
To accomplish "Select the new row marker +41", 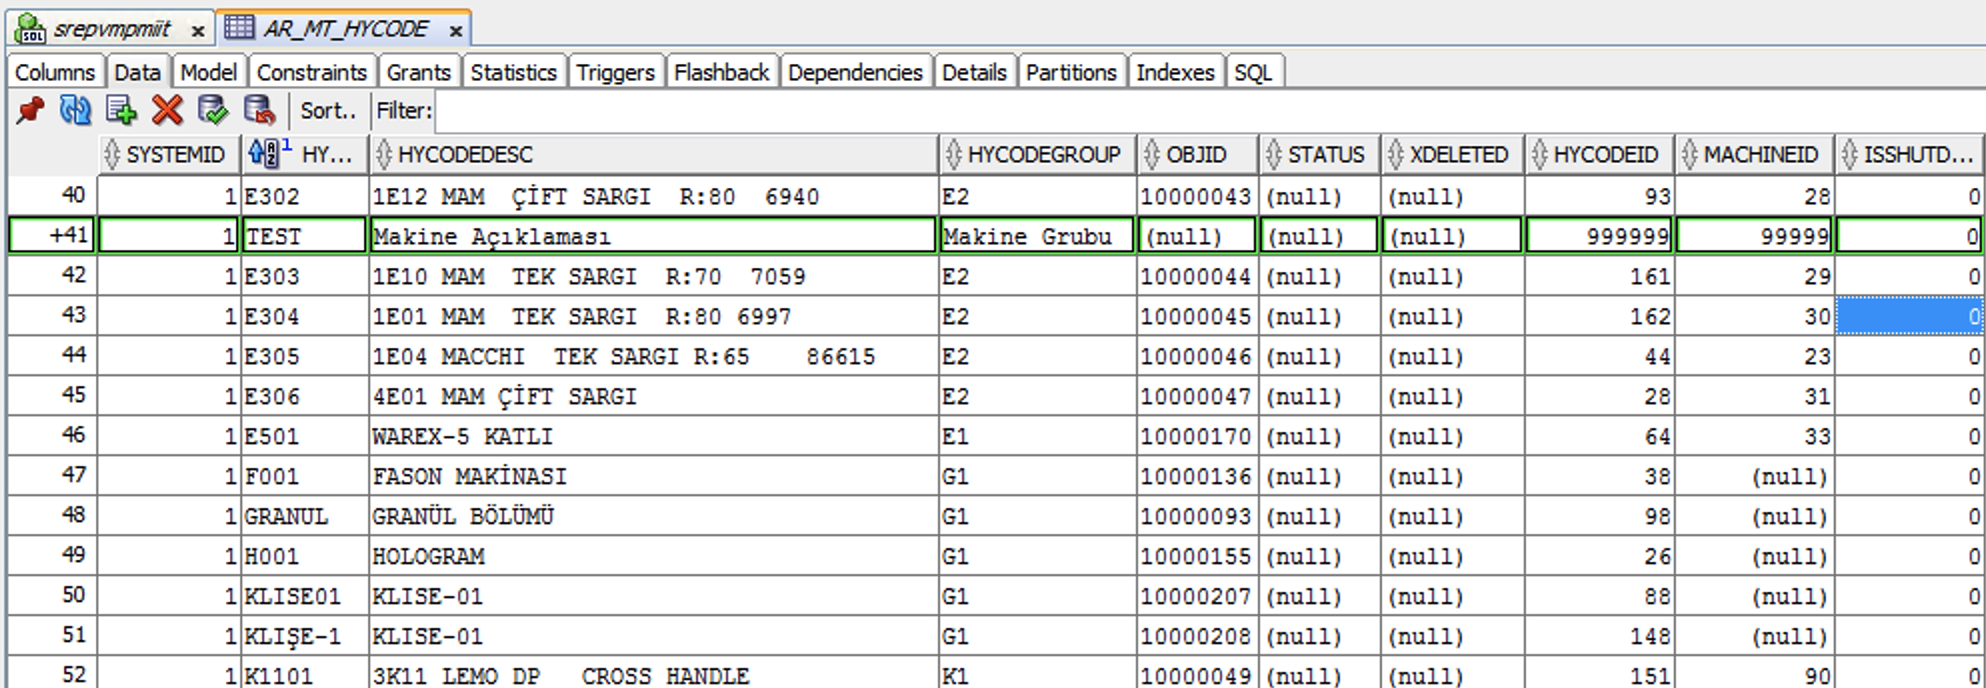I will pyautogui.click(x=53, y=236).
